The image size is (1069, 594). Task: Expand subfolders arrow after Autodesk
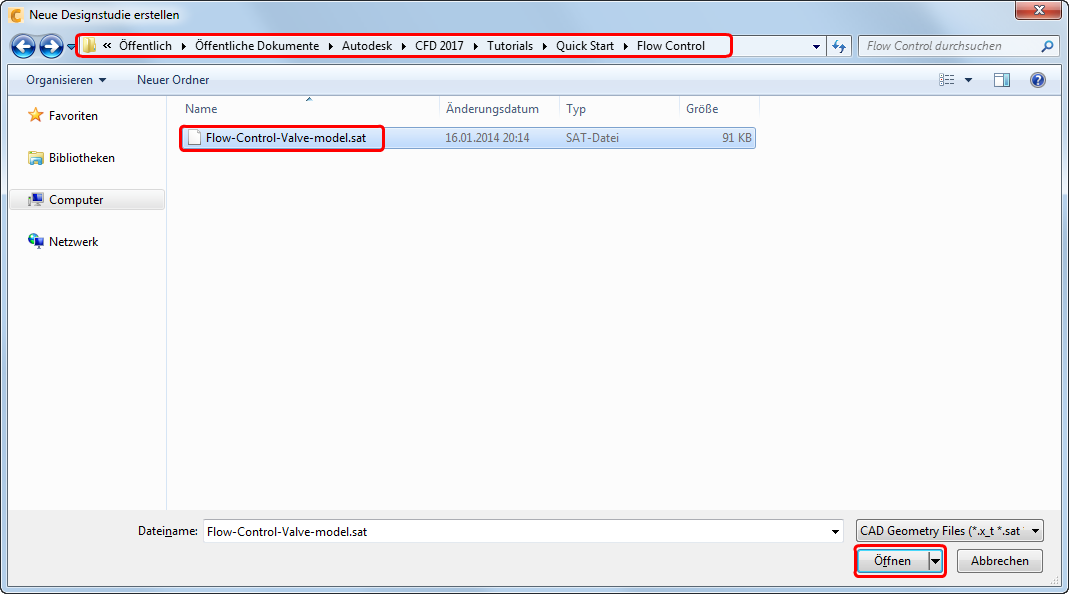click(x=404, y=46)
